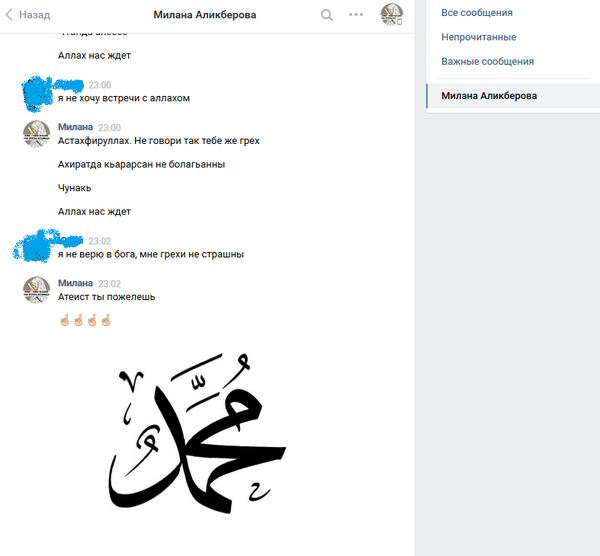
Task: Open the three-dots actions menu
Action: (356, 15)
